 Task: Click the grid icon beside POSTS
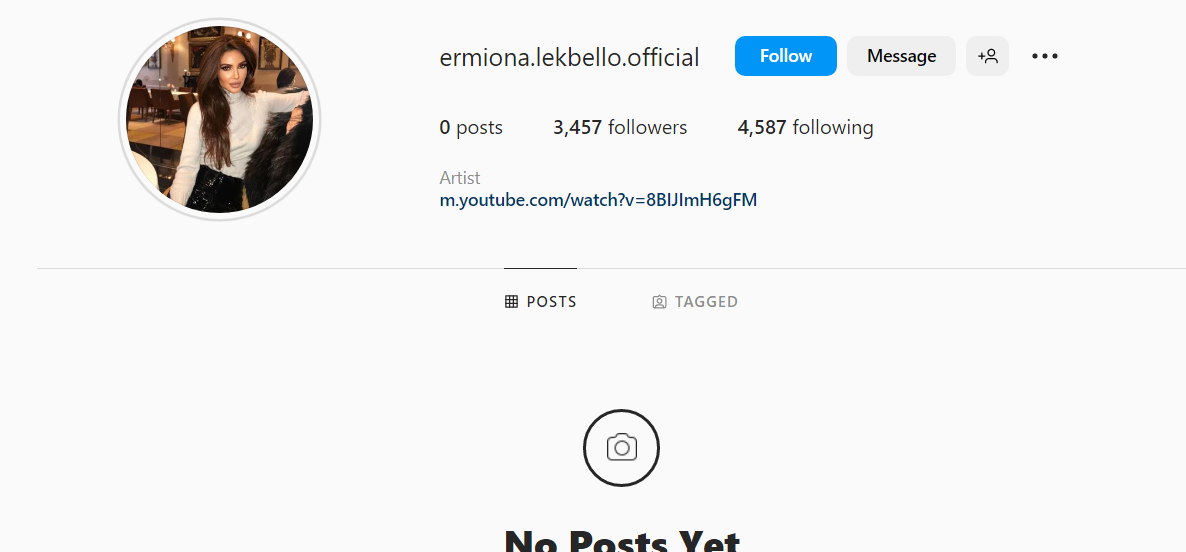point(511,302)
